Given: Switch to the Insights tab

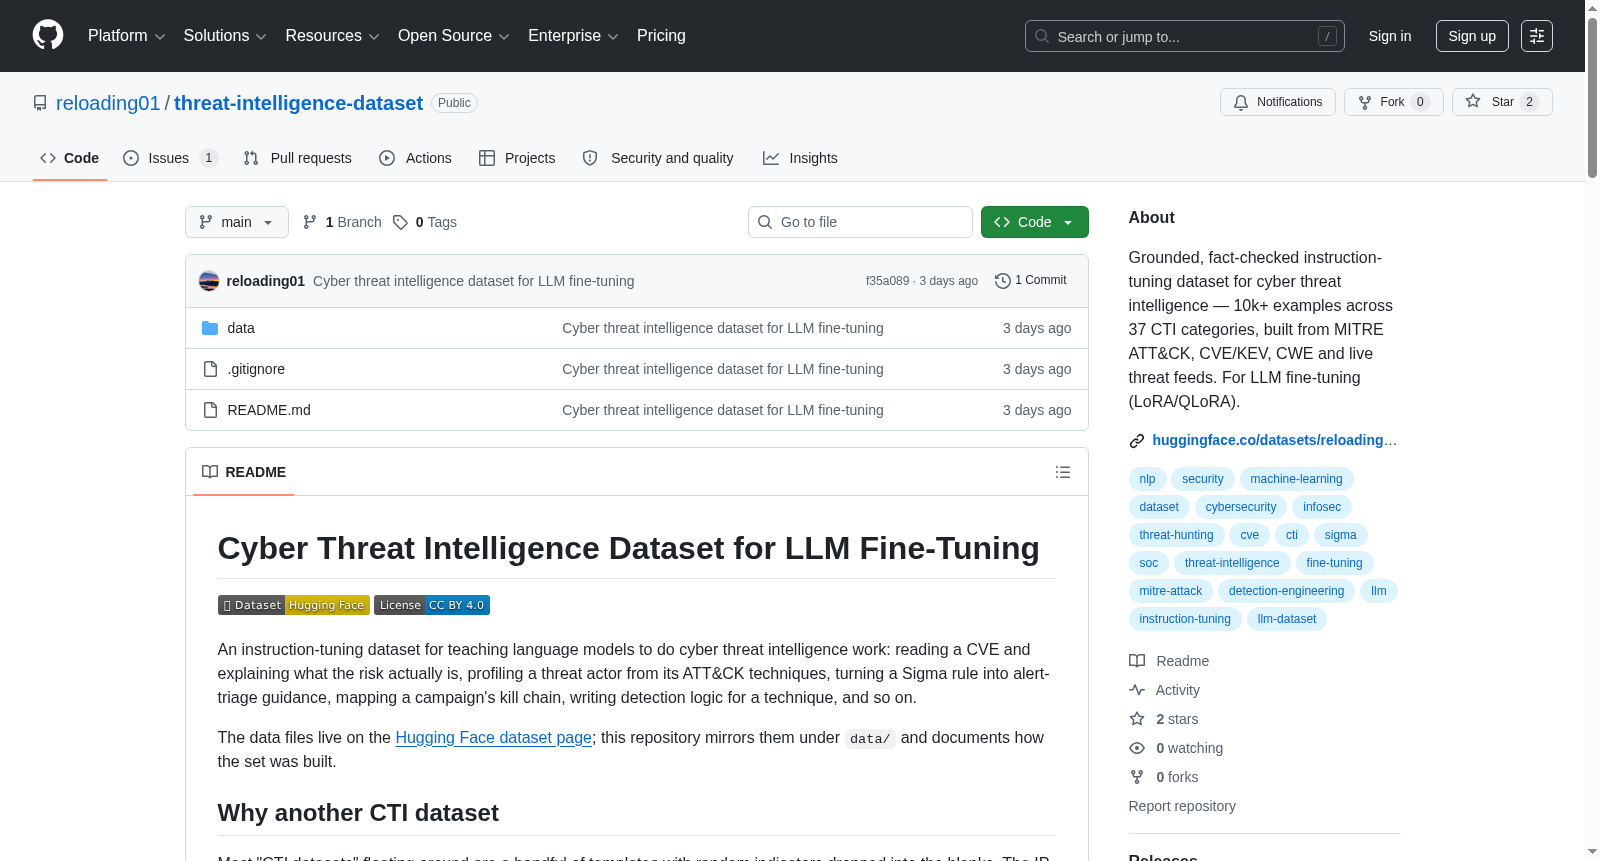Looking at the screenshot, I should (800, 158).
